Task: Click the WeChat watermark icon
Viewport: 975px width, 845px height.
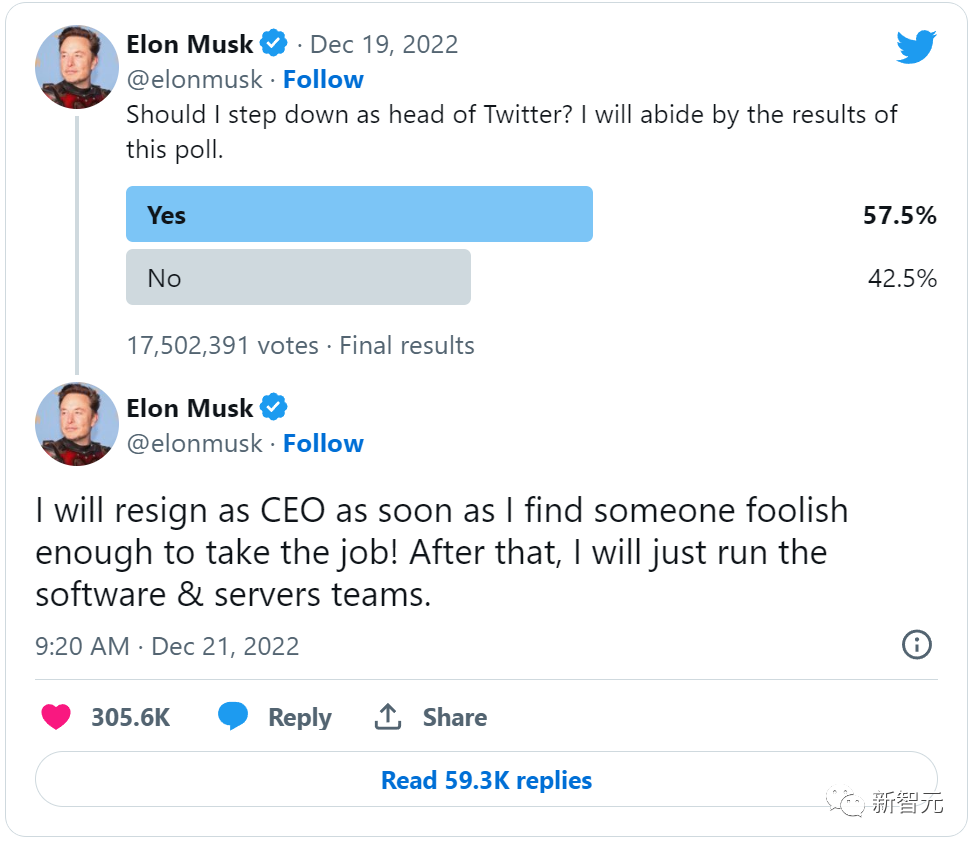Action: (x=853, y=803)
